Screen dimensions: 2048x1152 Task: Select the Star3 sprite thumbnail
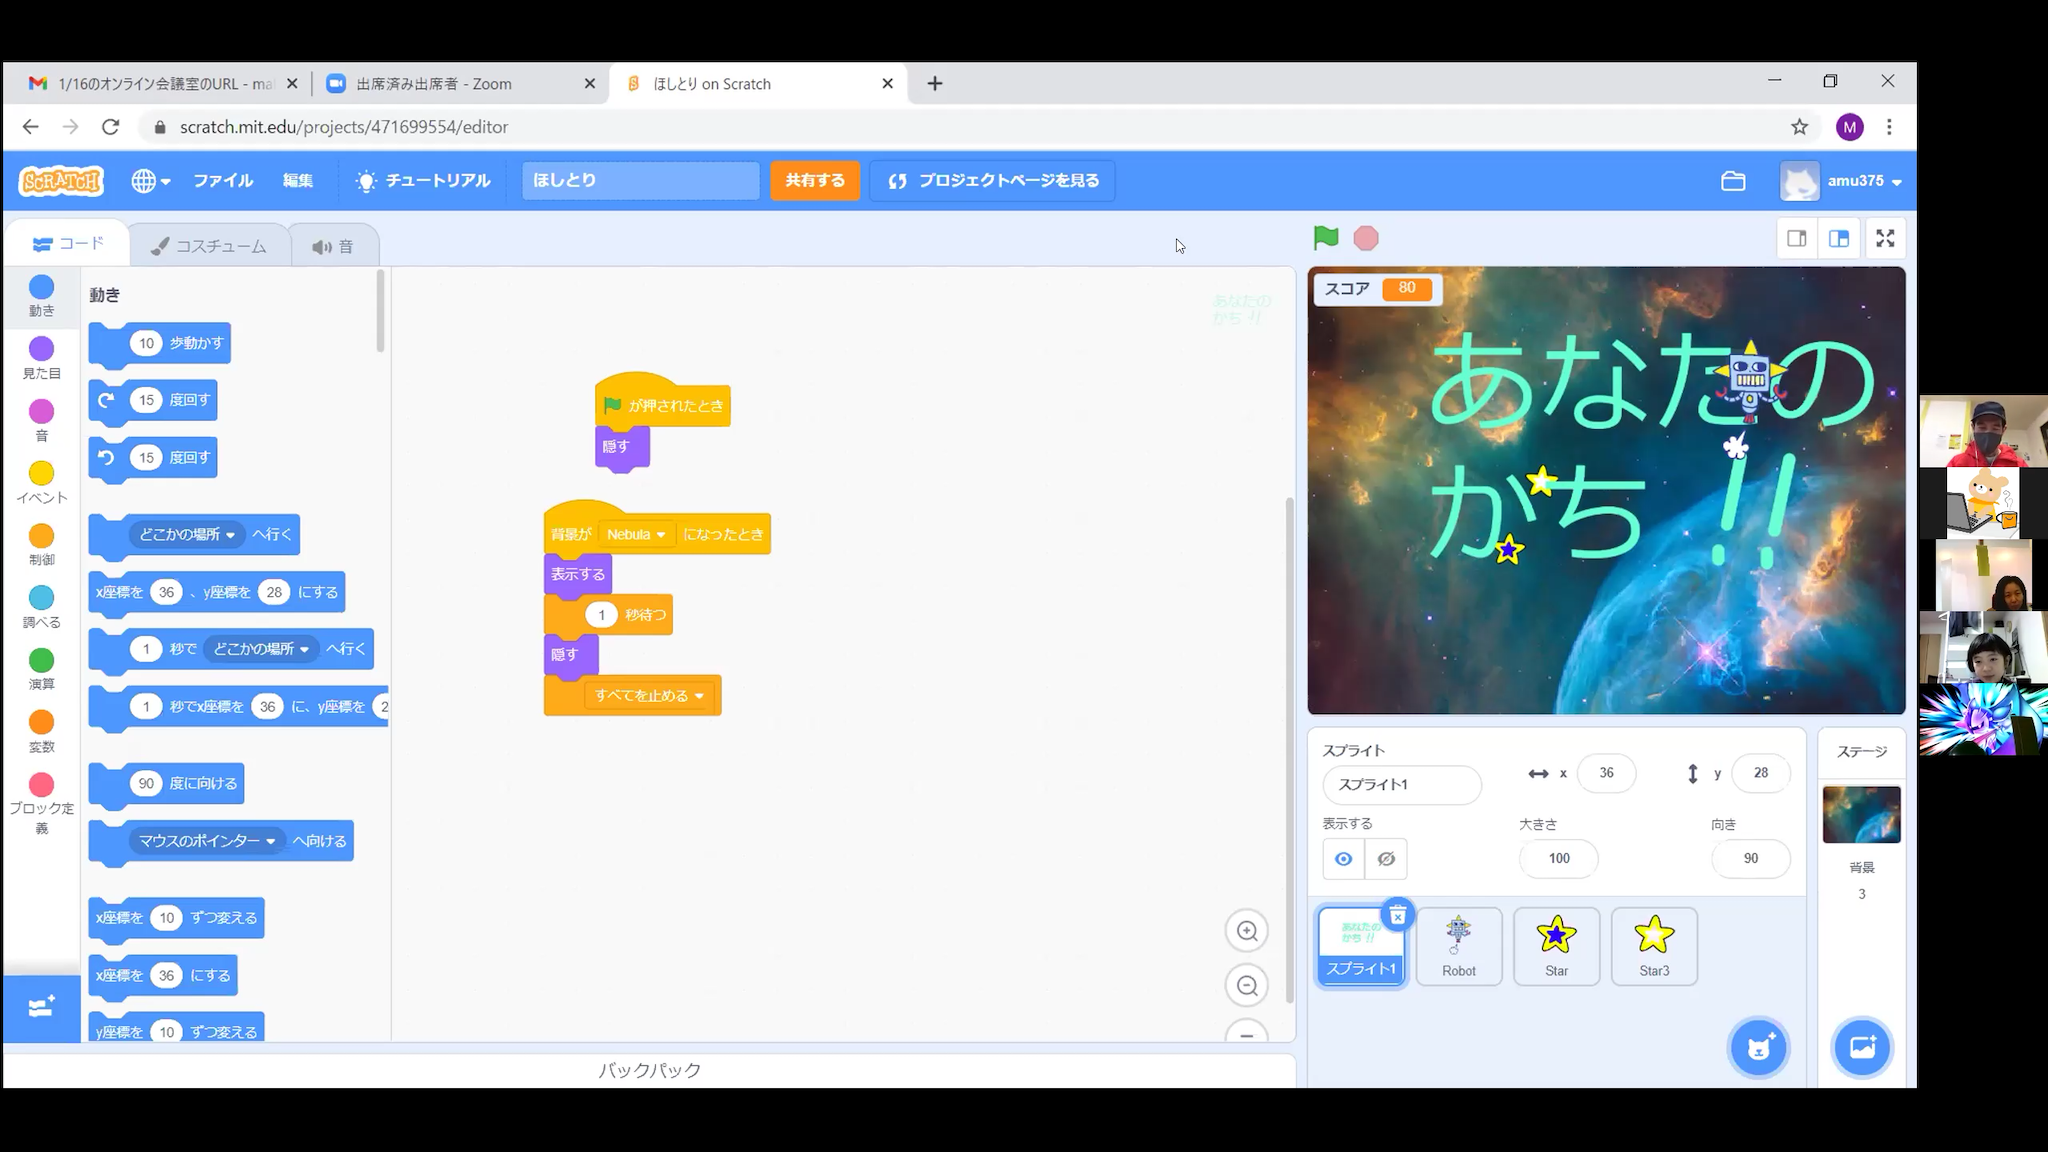1654,947
